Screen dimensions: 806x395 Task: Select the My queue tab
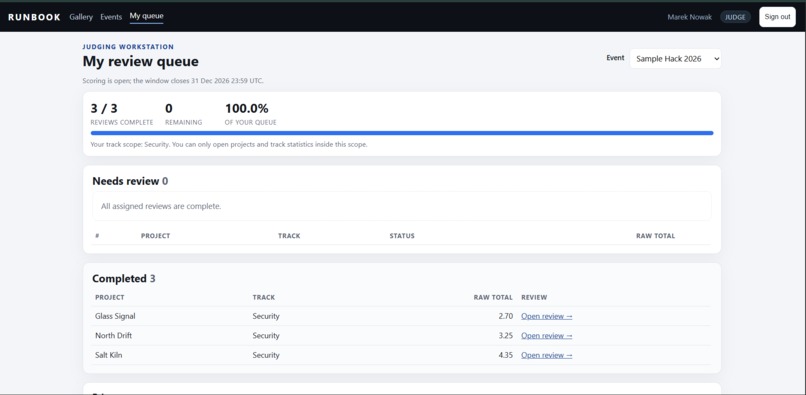click(146, 16)
